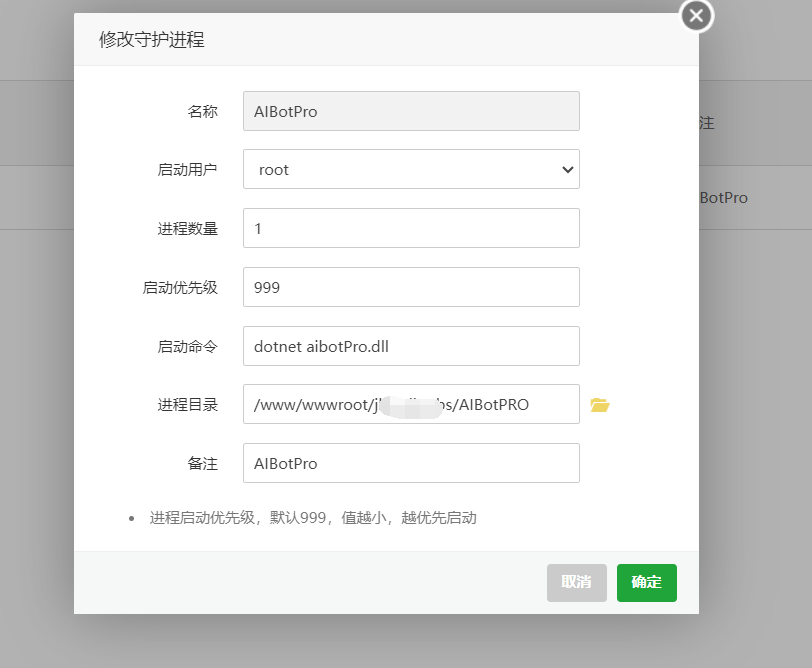Click the 备注 label beside the remark field

pyautogui.click(x=202, y=464)
